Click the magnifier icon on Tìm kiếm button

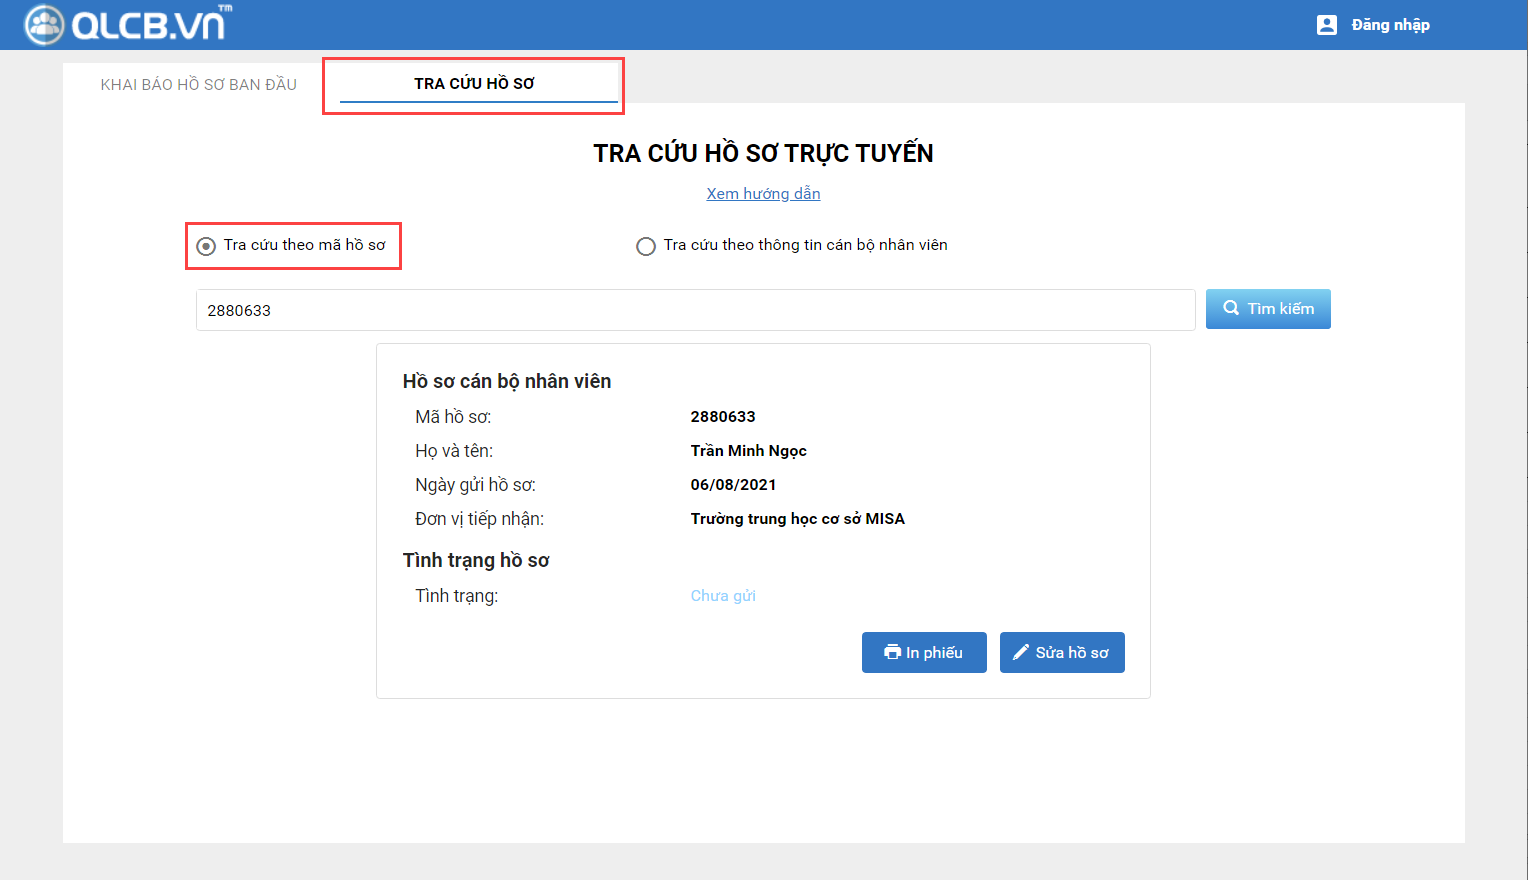(1231, 308)
